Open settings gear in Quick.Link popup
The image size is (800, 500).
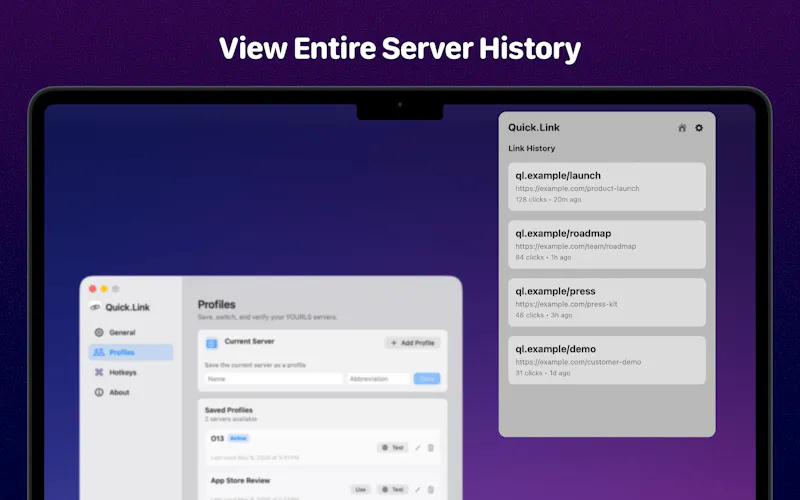(699, 128)
